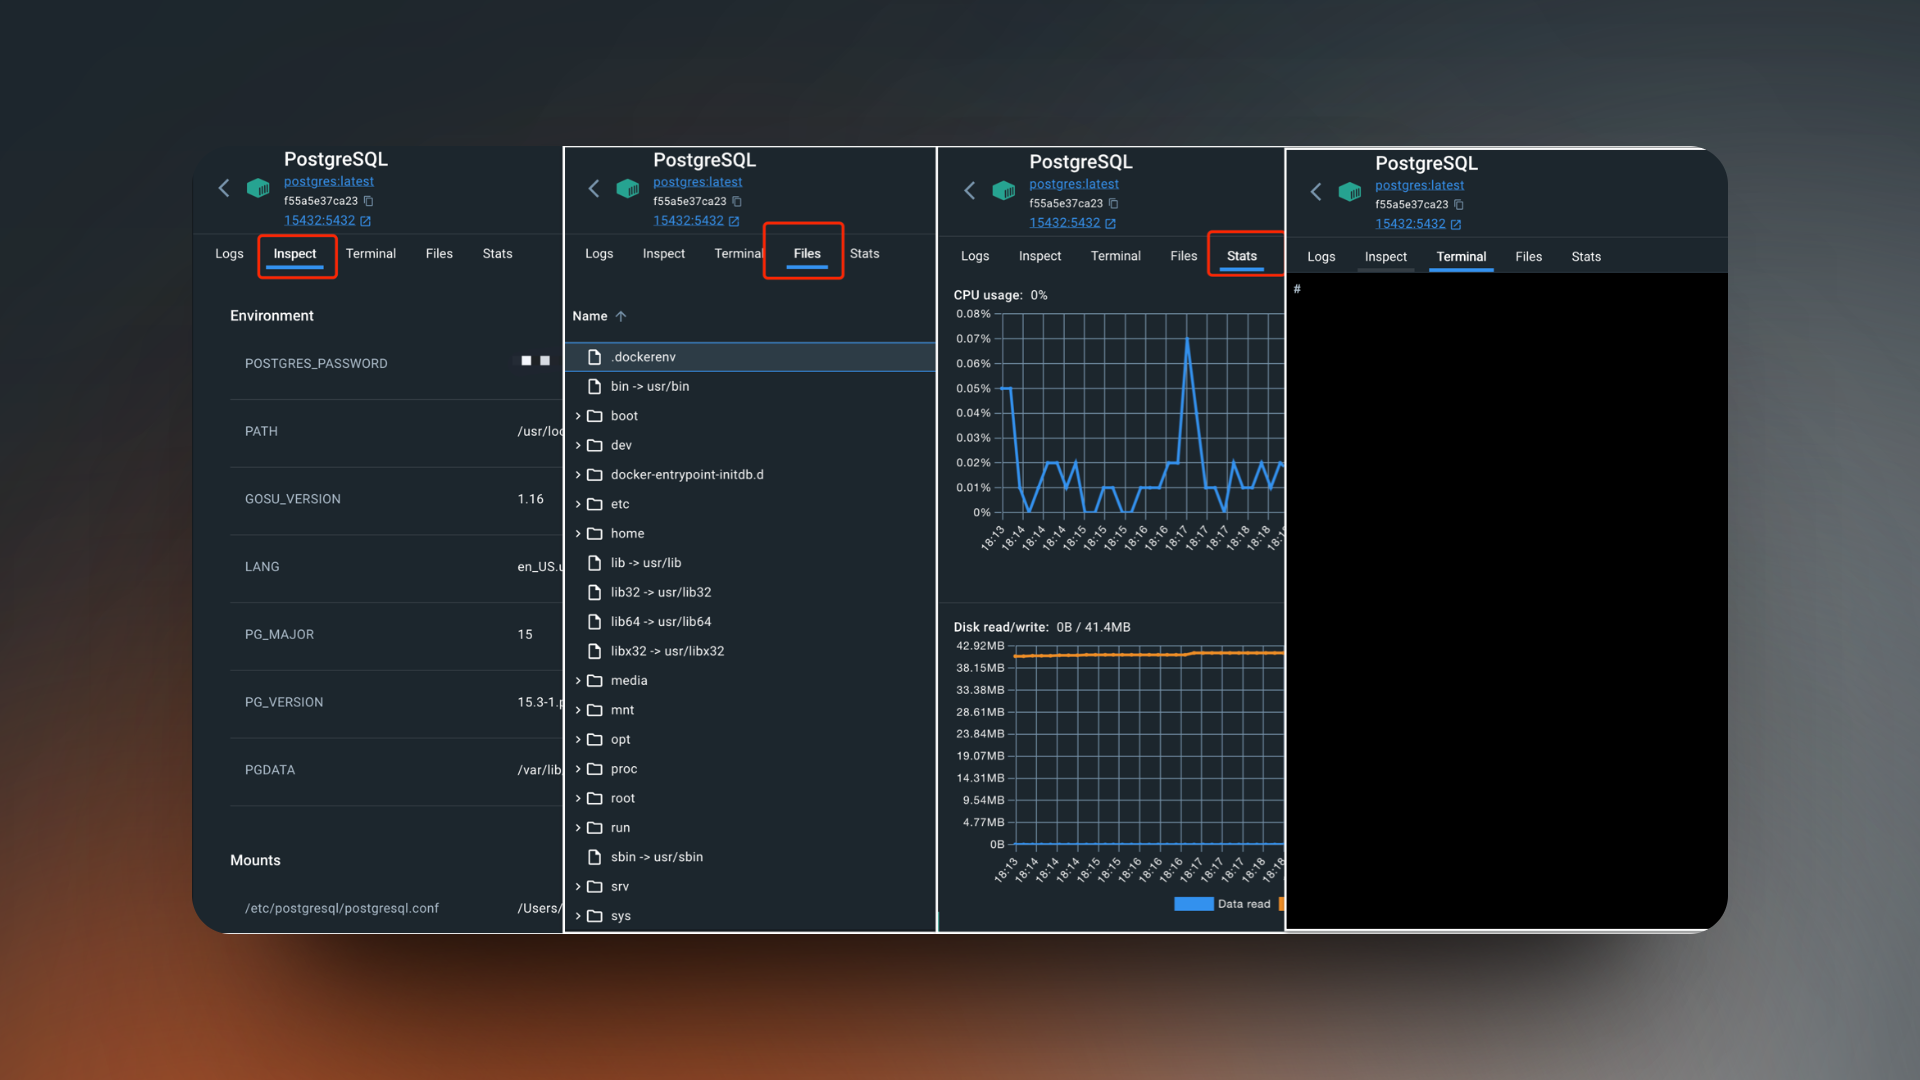Expand the boot folder chevron
The height and width of the screenshot is (1080, 1920).
click(x=578, y=416)
